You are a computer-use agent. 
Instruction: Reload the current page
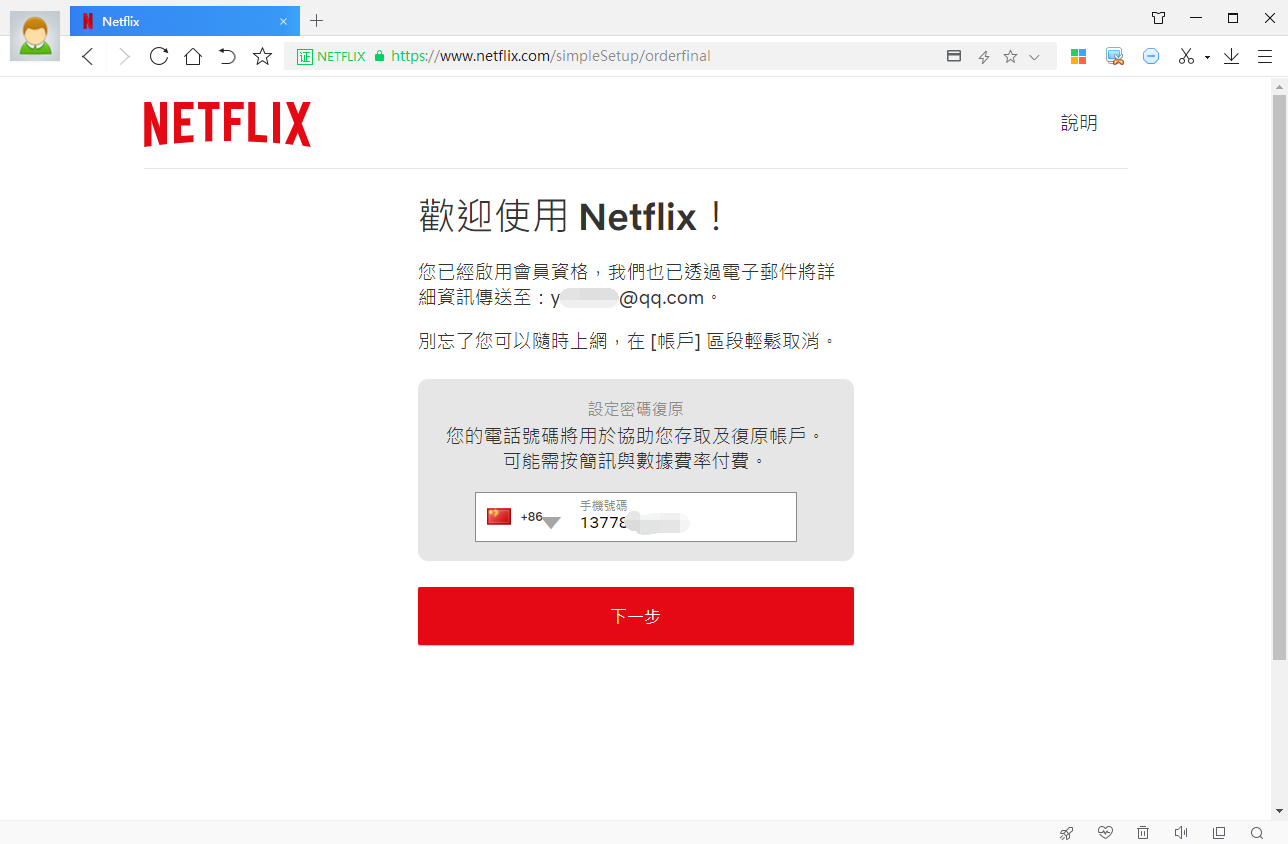[x=159, y=57]
